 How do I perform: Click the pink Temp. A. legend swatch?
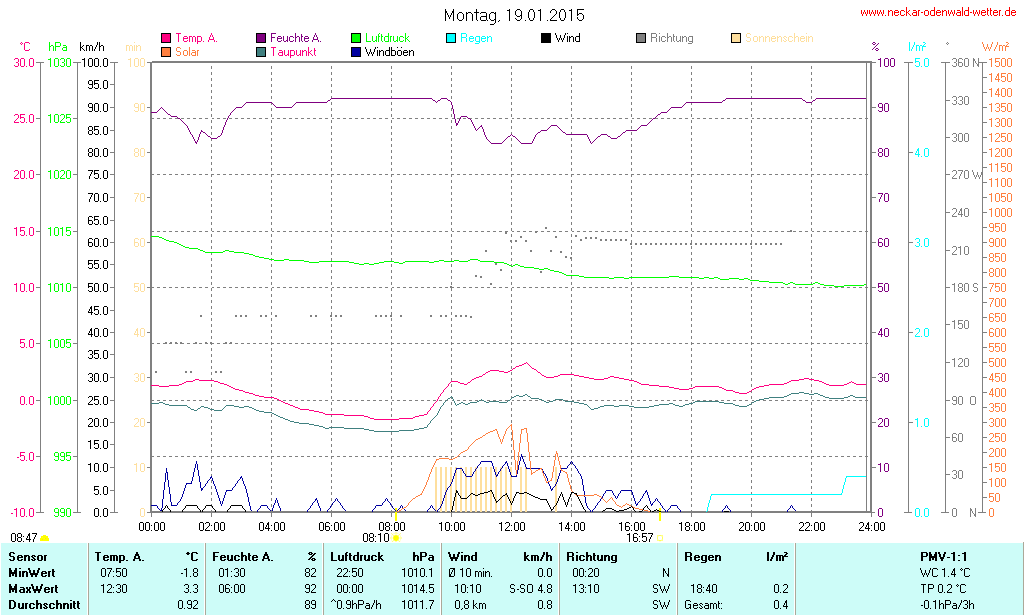coord(166,39)
